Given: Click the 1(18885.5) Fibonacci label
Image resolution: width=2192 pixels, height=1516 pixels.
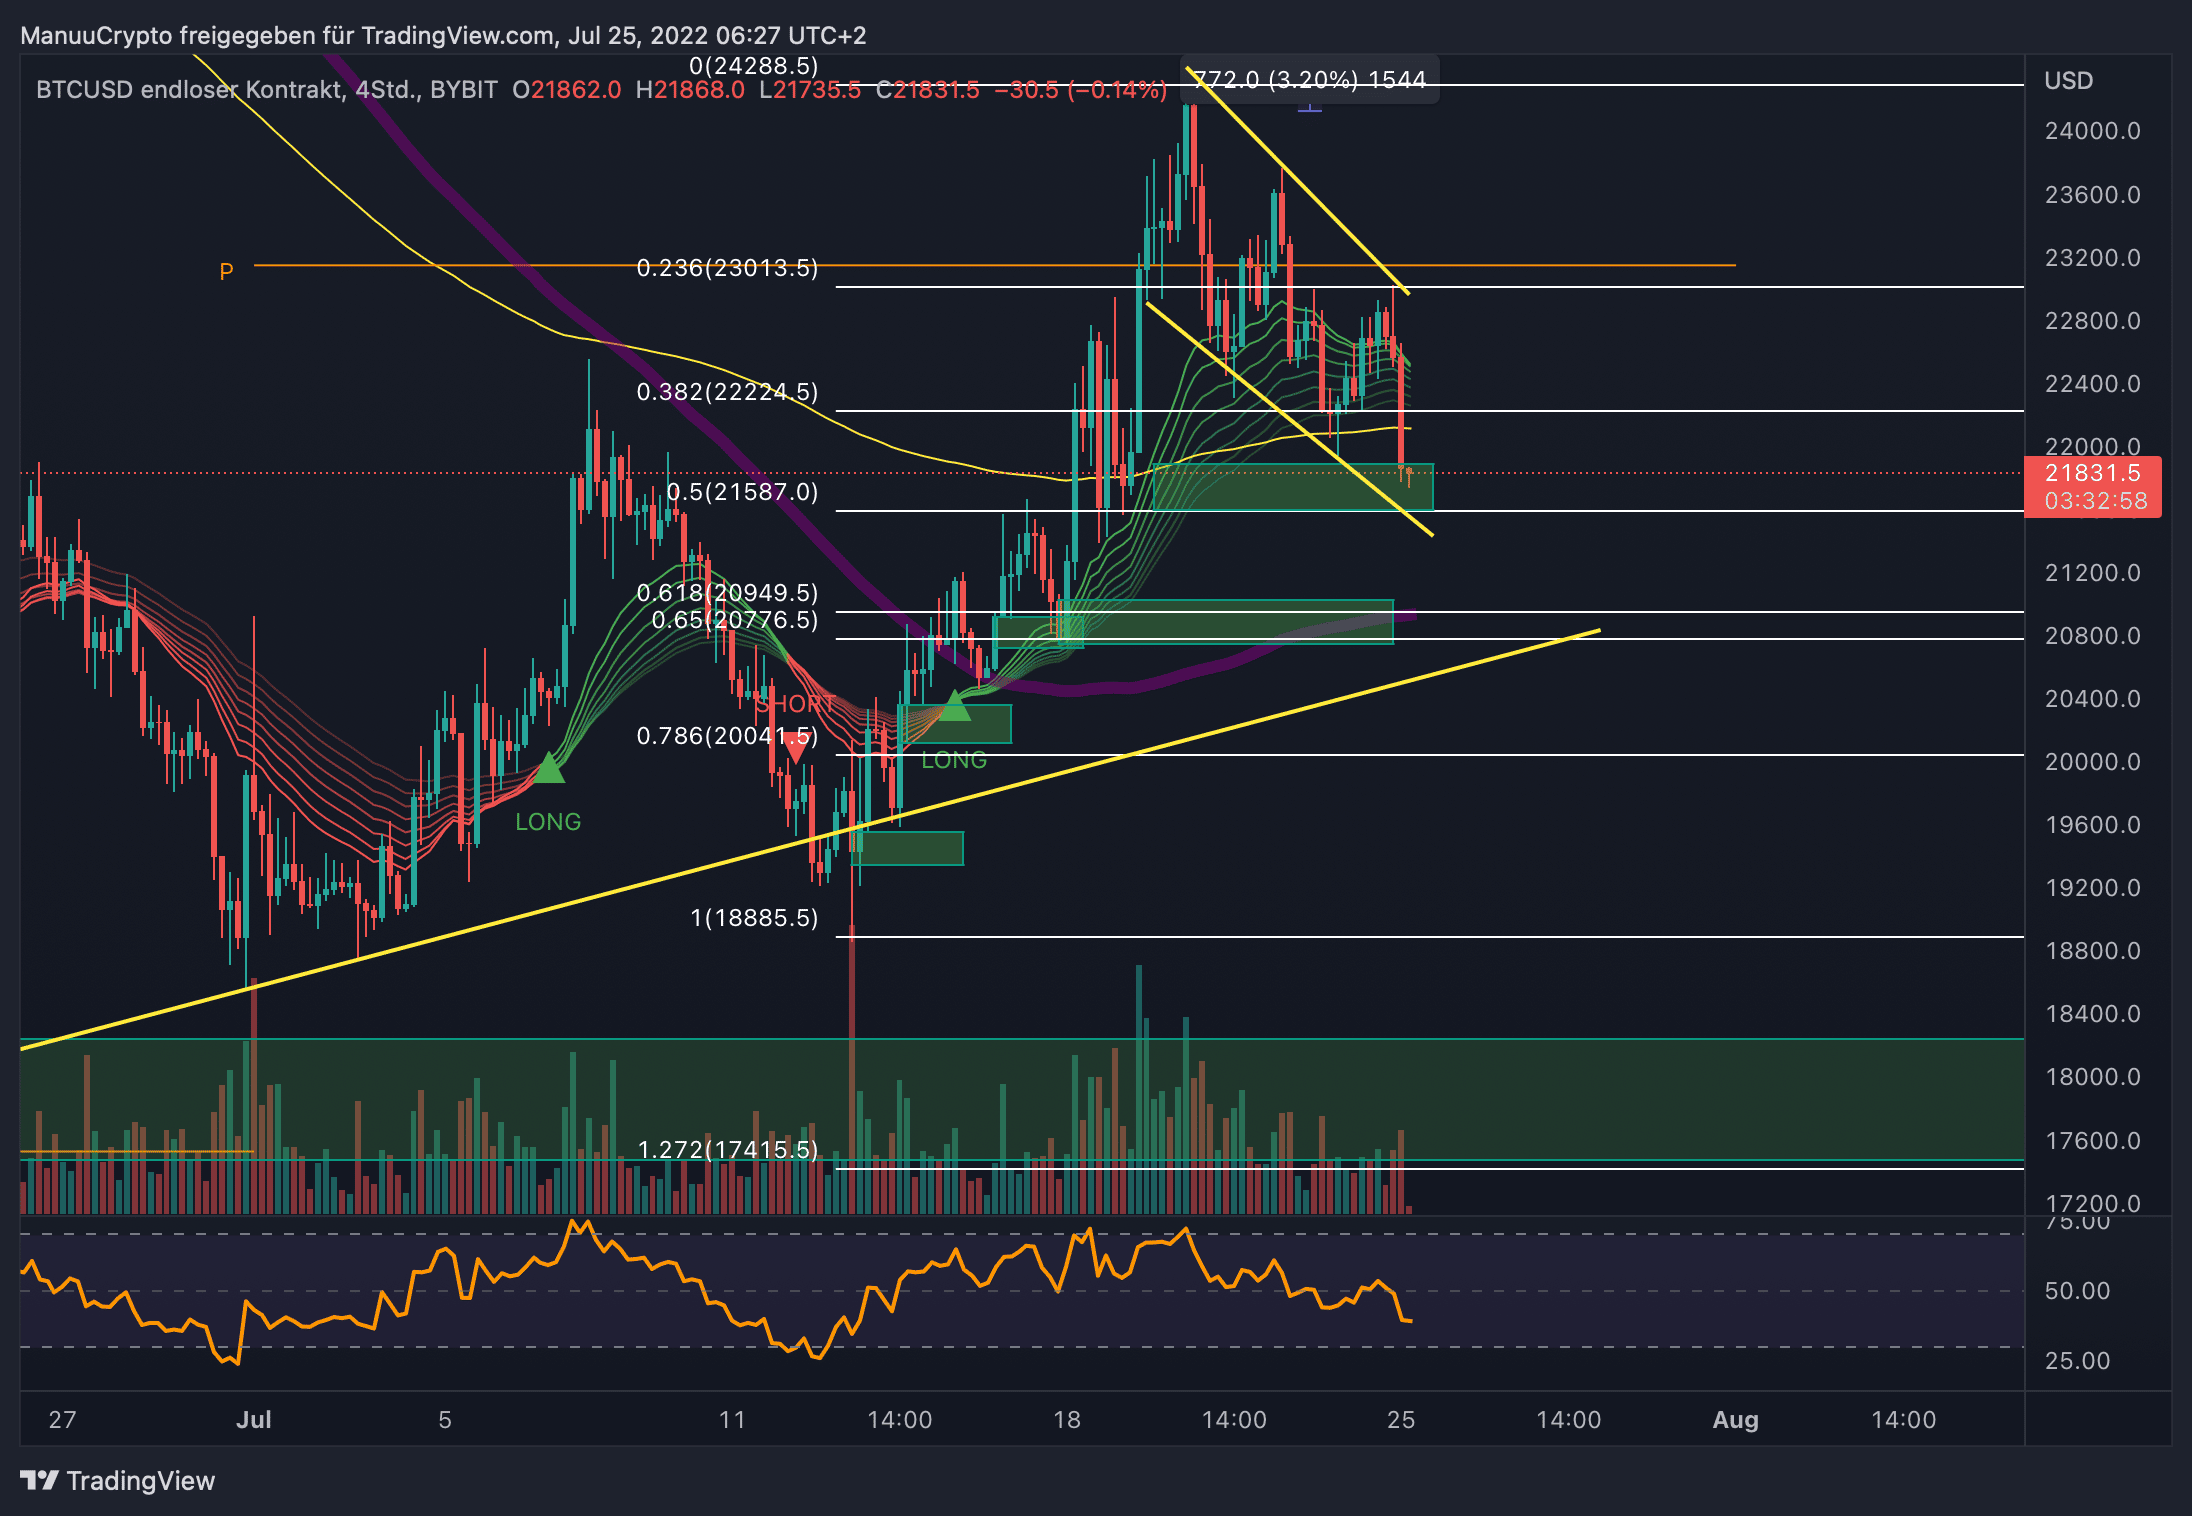Looking at the screenshot, I should click(754, 918).
